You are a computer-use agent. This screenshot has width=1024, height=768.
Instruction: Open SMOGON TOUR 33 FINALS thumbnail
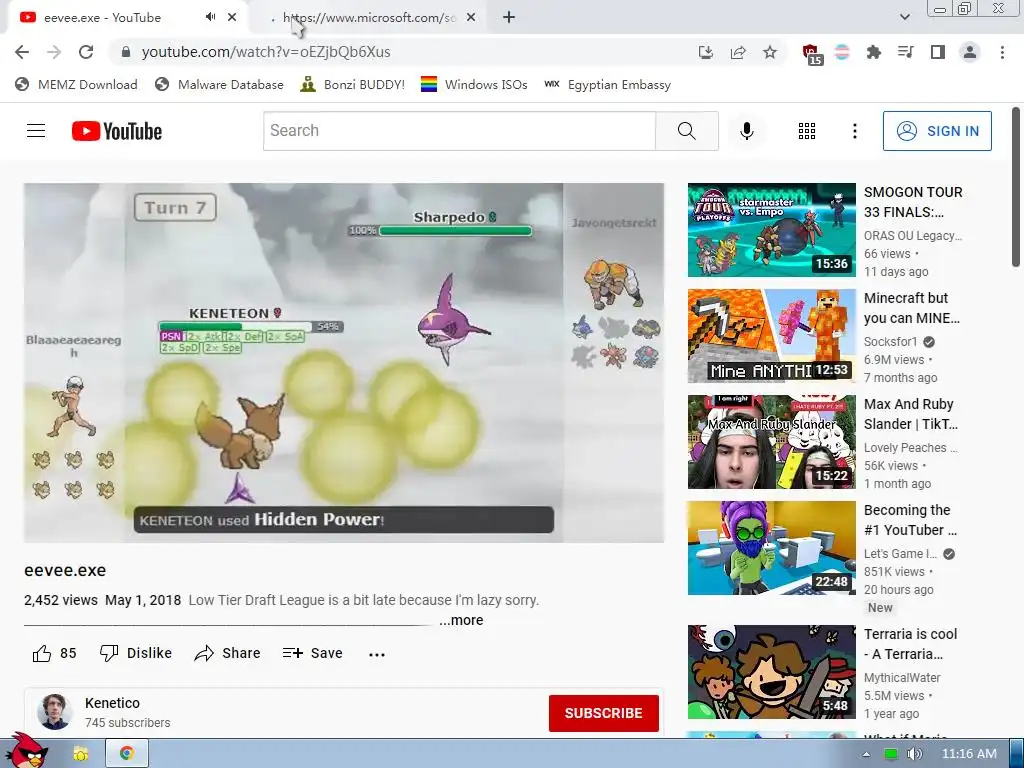click(x=771, y=230)
